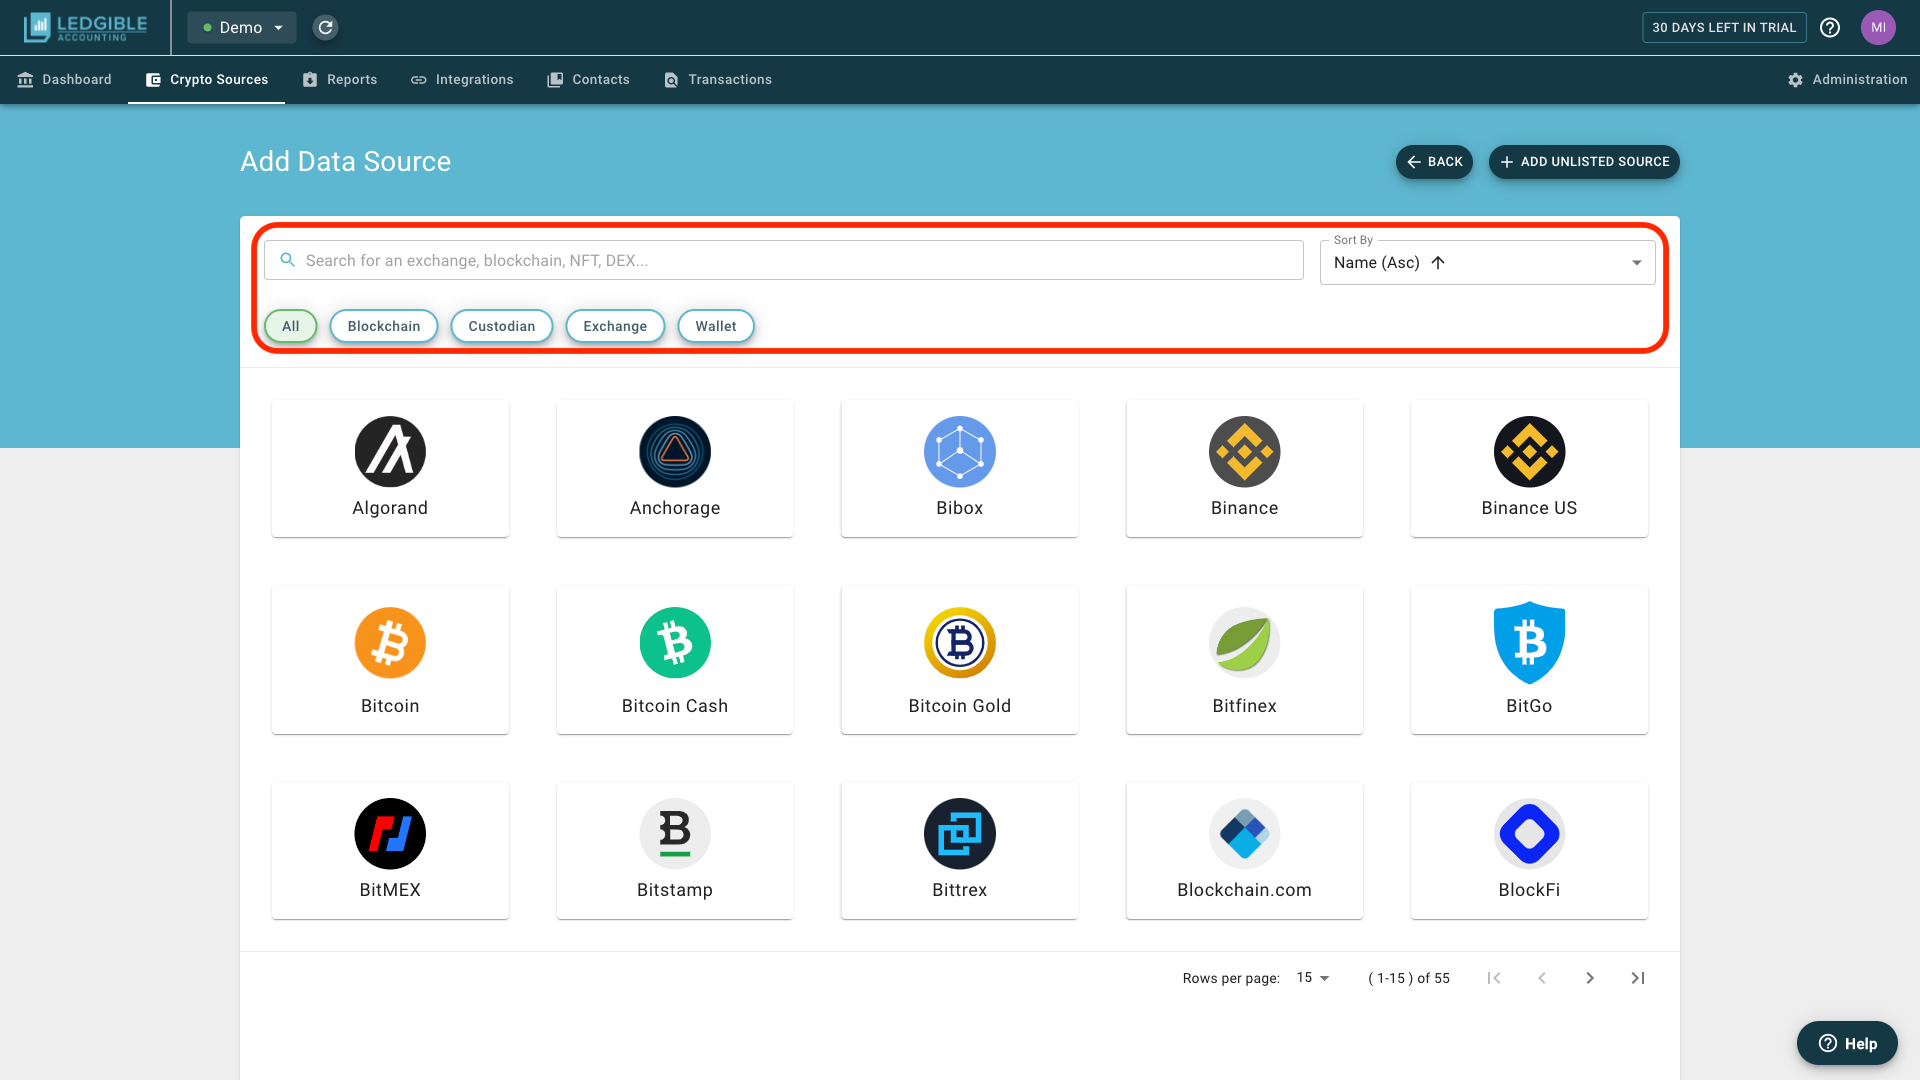
Task: Click the search magnifier icon
Action: pyautogui.click(x=288, y=260)
